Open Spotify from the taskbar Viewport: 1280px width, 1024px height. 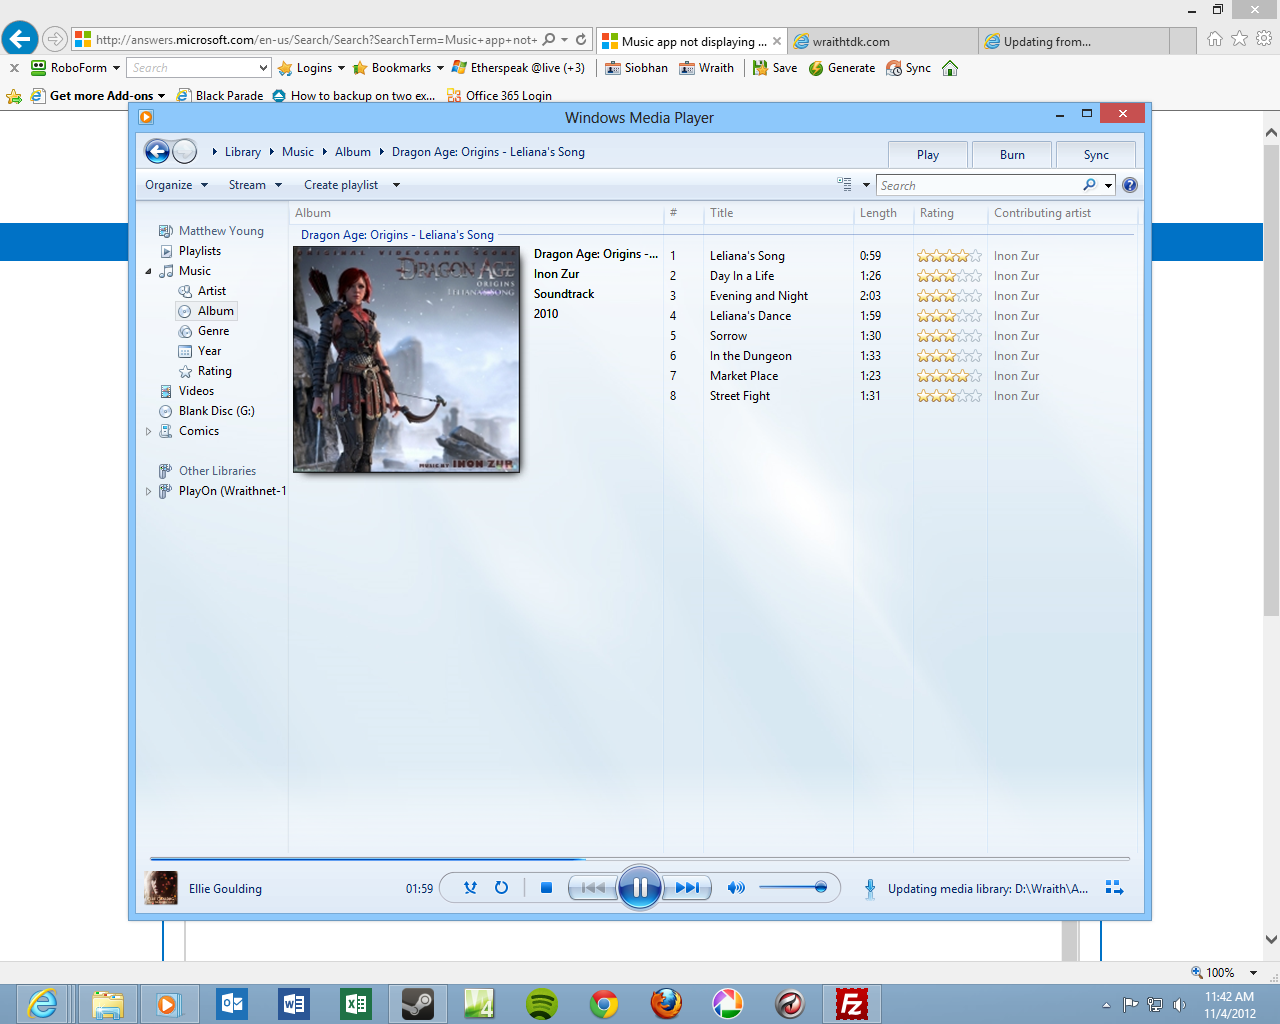pyautogui.click(x=541, y=1003)
